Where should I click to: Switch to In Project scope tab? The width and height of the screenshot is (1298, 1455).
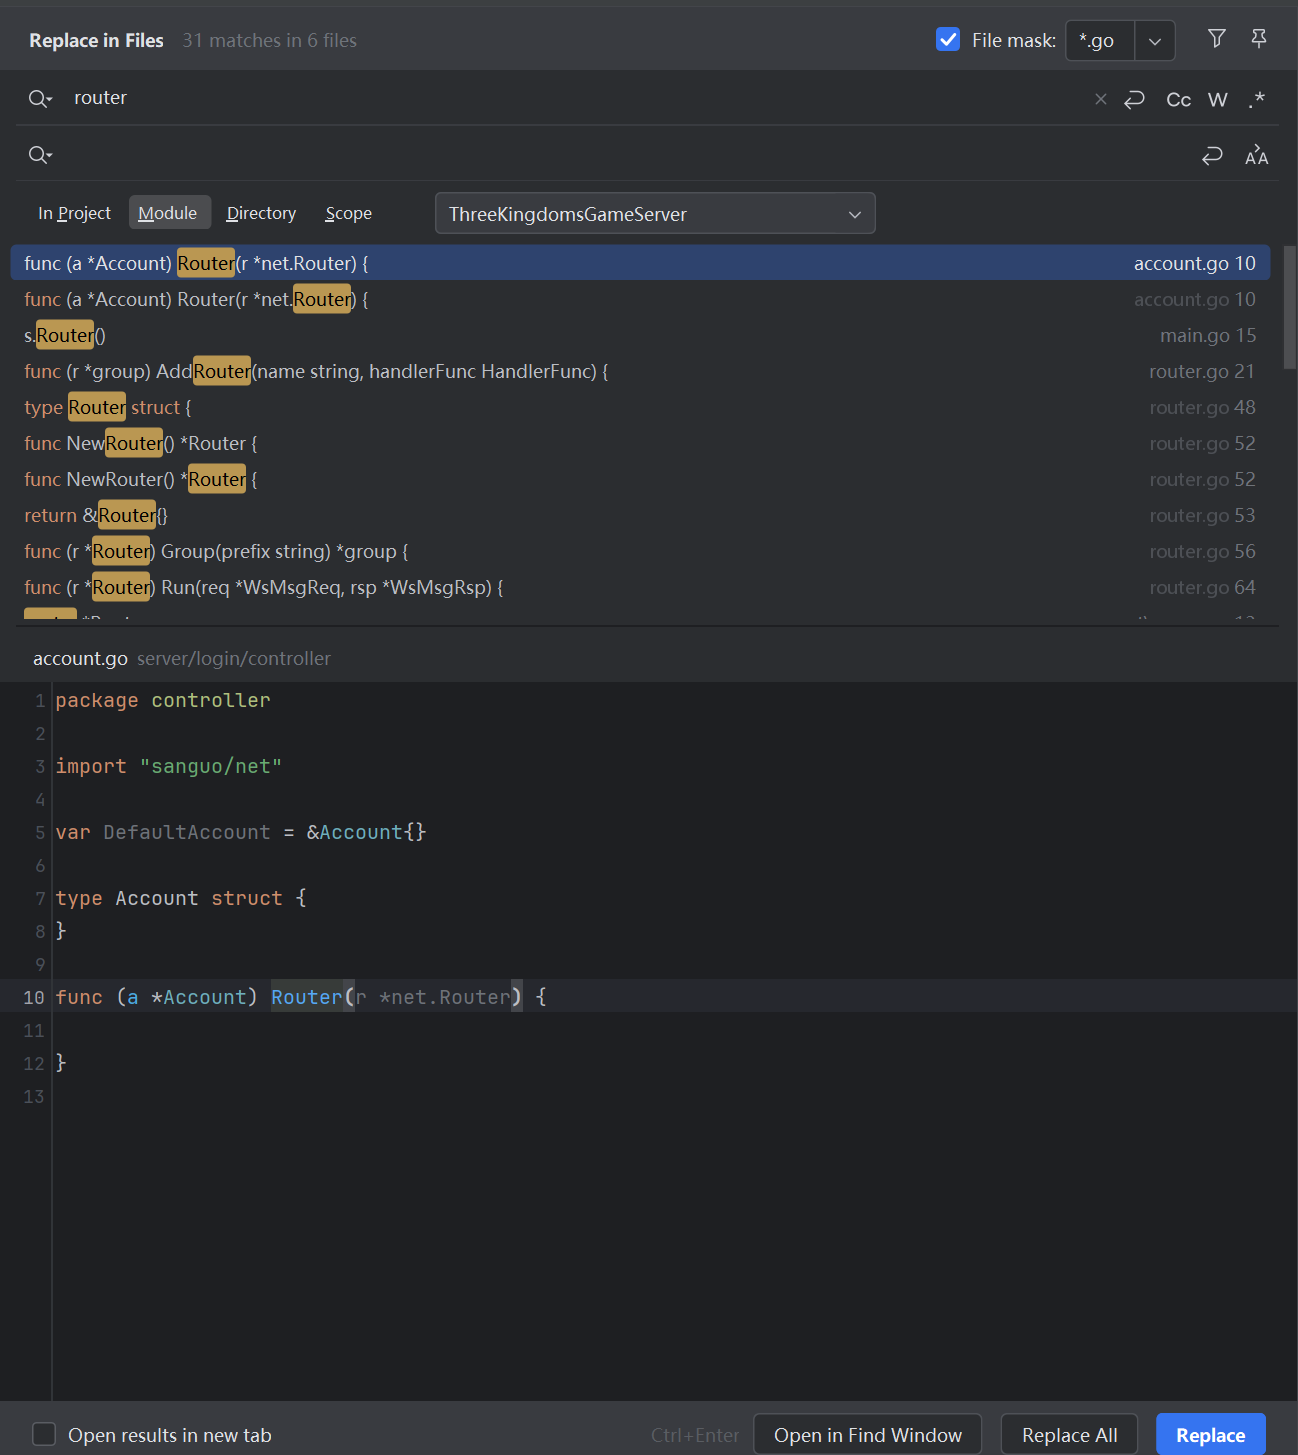click(x=74, y=213)
